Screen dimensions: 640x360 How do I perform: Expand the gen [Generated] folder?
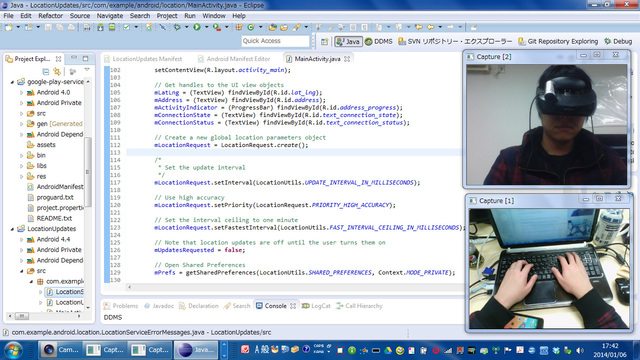[21, 124]
